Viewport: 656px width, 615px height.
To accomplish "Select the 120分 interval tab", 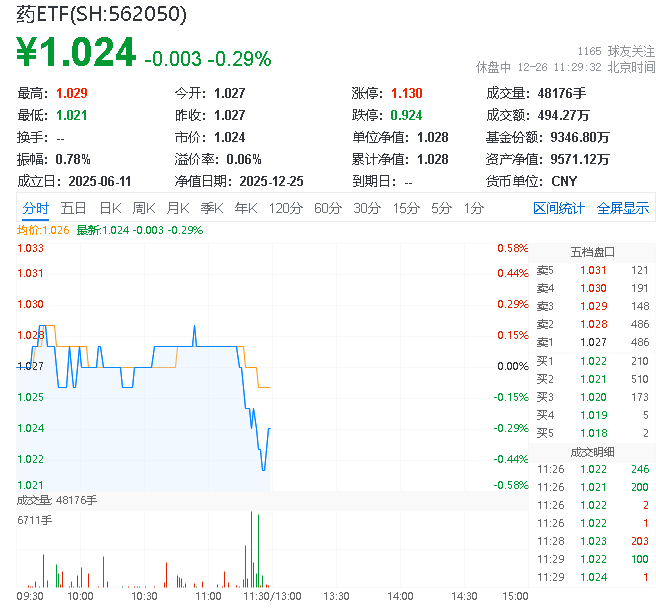I will point(285,208).
